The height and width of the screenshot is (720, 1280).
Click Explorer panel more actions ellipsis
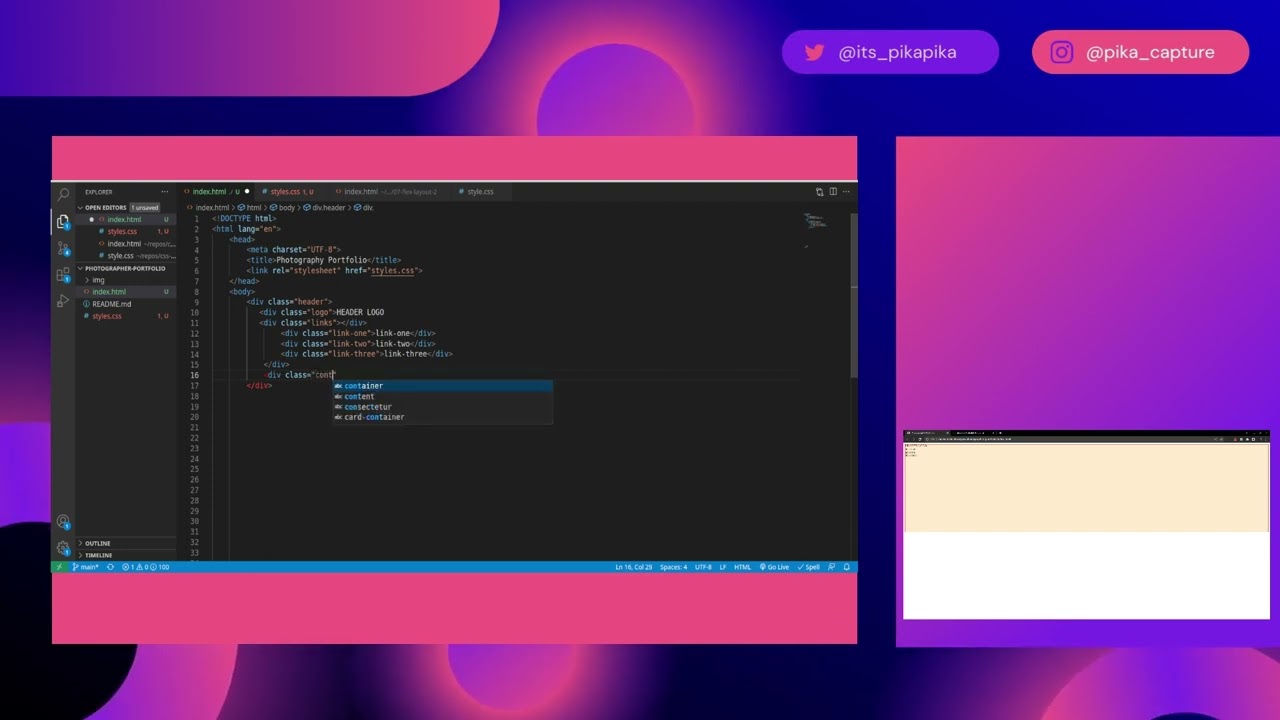pyautogui.click(x=165, y=192)
